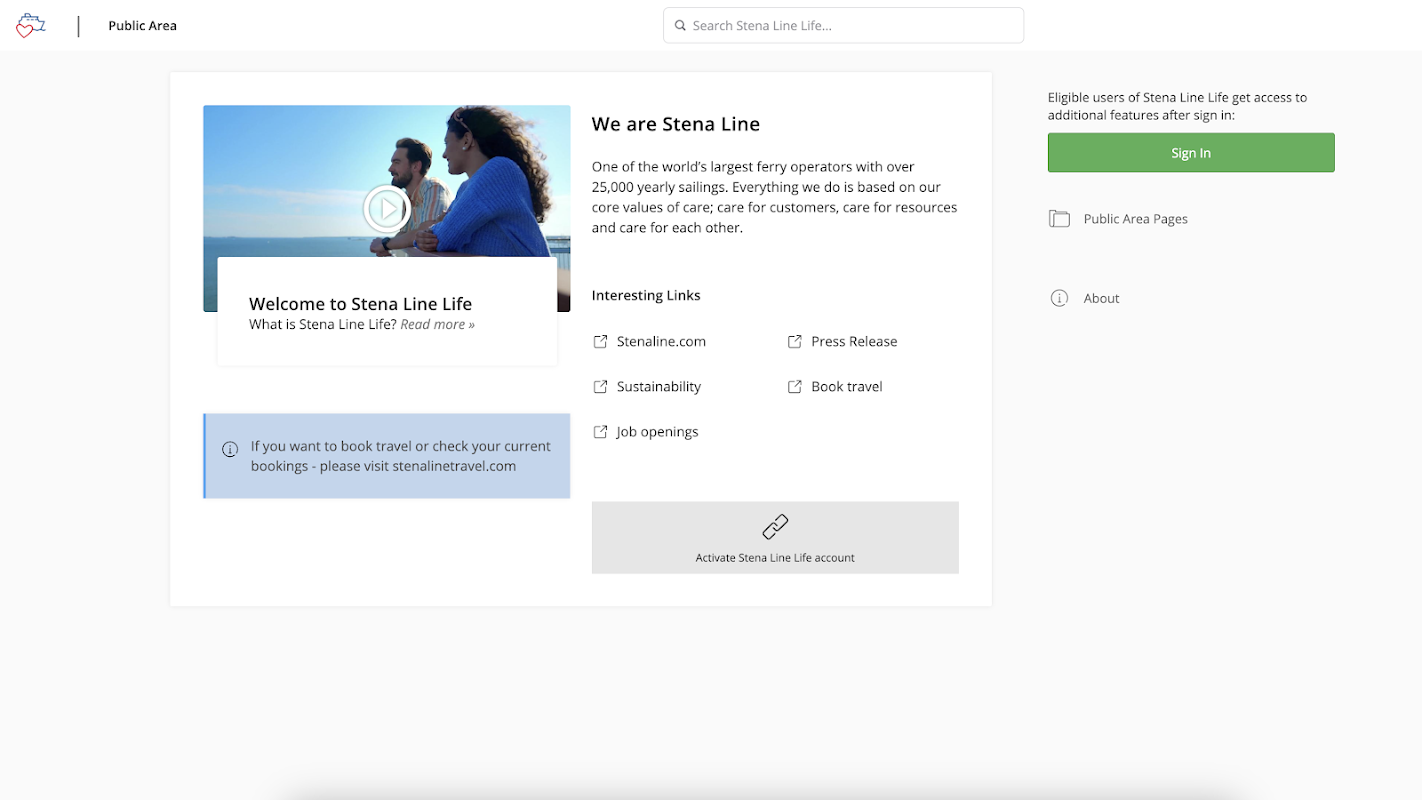This screenshot has width=1422, height=800.
Task: Focus the Search Stena Line Life field
Action: (850, 26)
